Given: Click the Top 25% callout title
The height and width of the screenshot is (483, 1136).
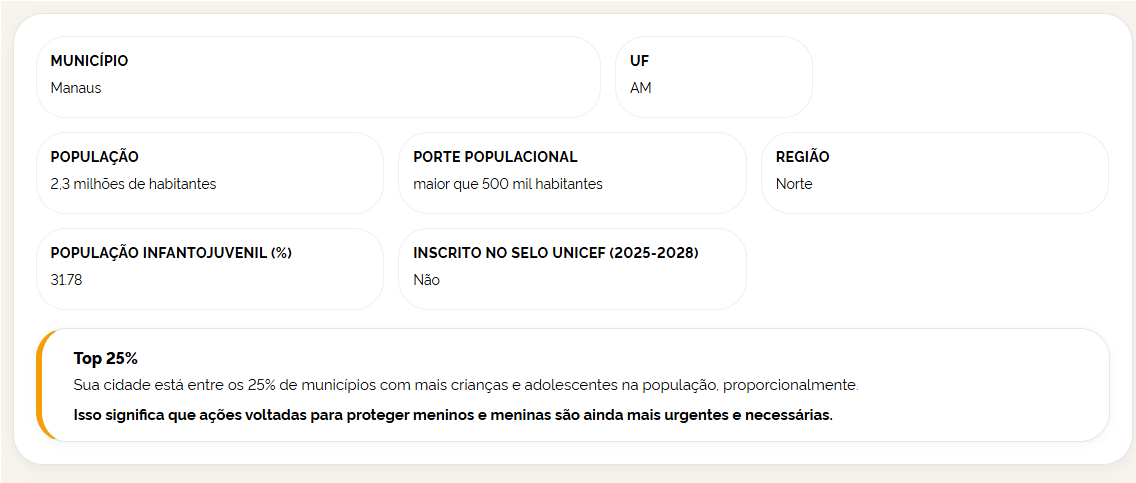Looking at the screenshot, I should (106, 358).
